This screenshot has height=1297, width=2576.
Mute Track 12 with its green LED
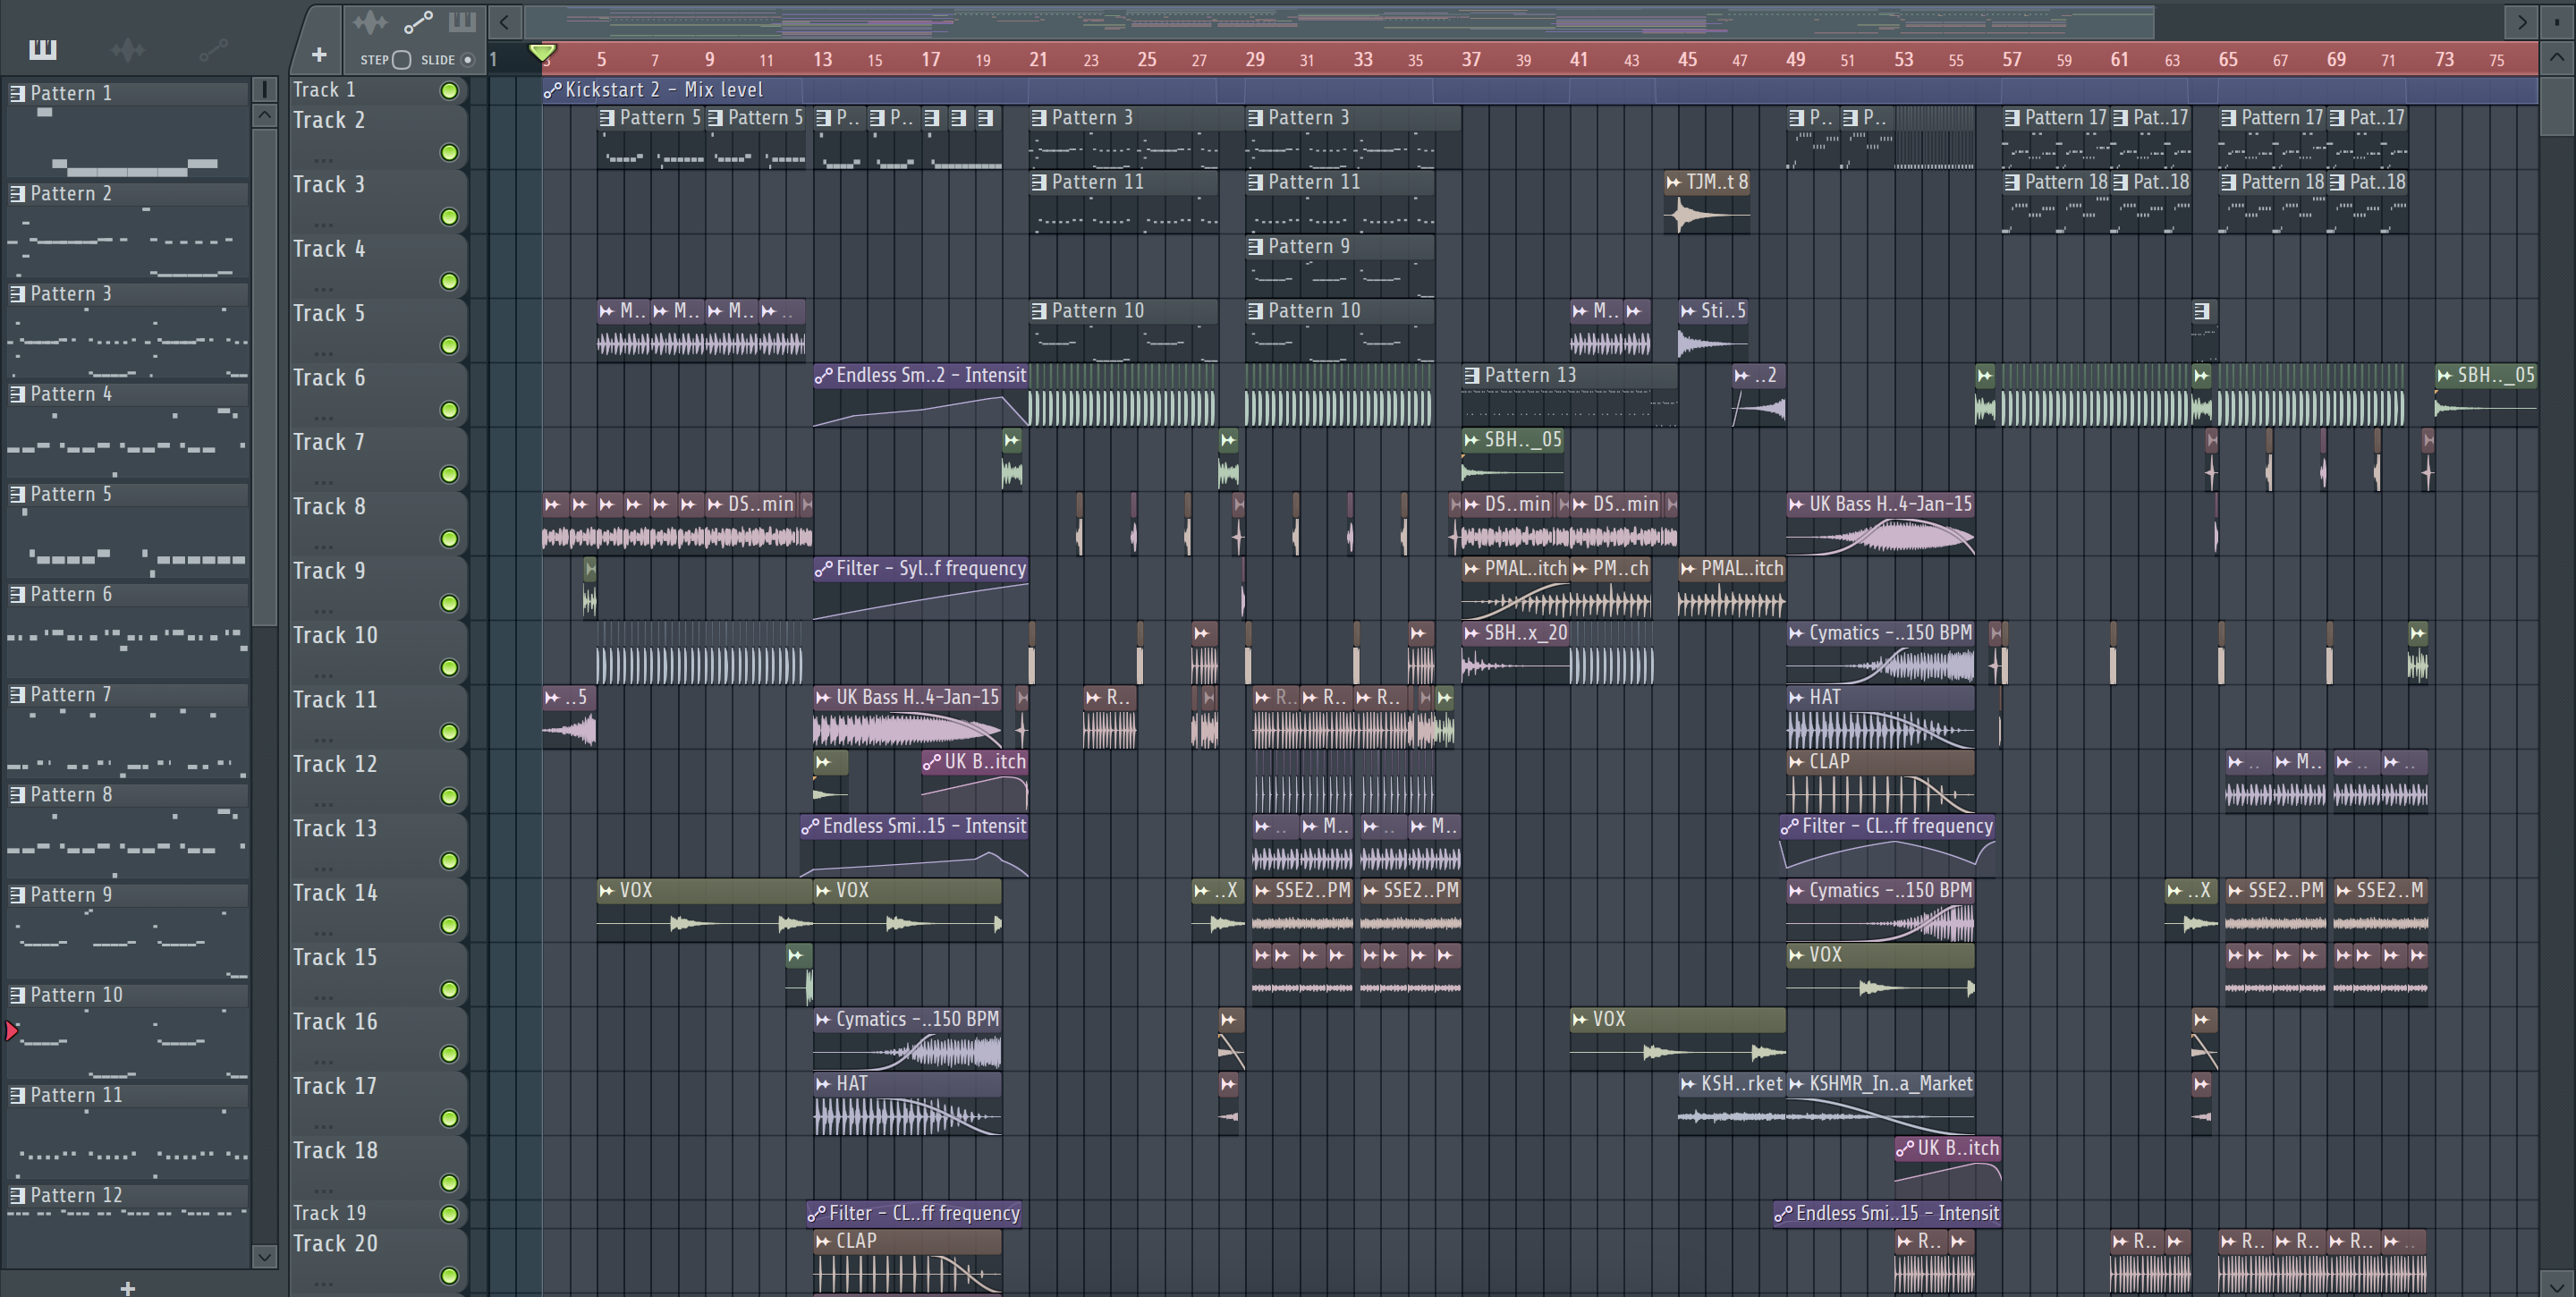point(449,796)
